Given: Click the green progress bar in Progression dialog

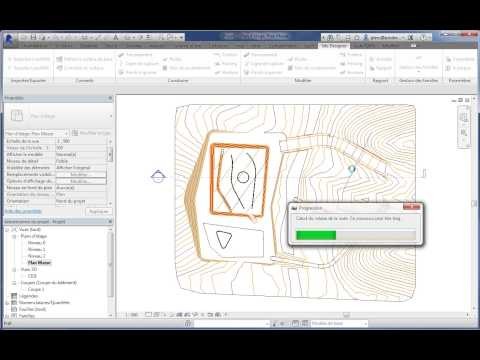Looking at the screenshot, I should click(x=316, y=235).
